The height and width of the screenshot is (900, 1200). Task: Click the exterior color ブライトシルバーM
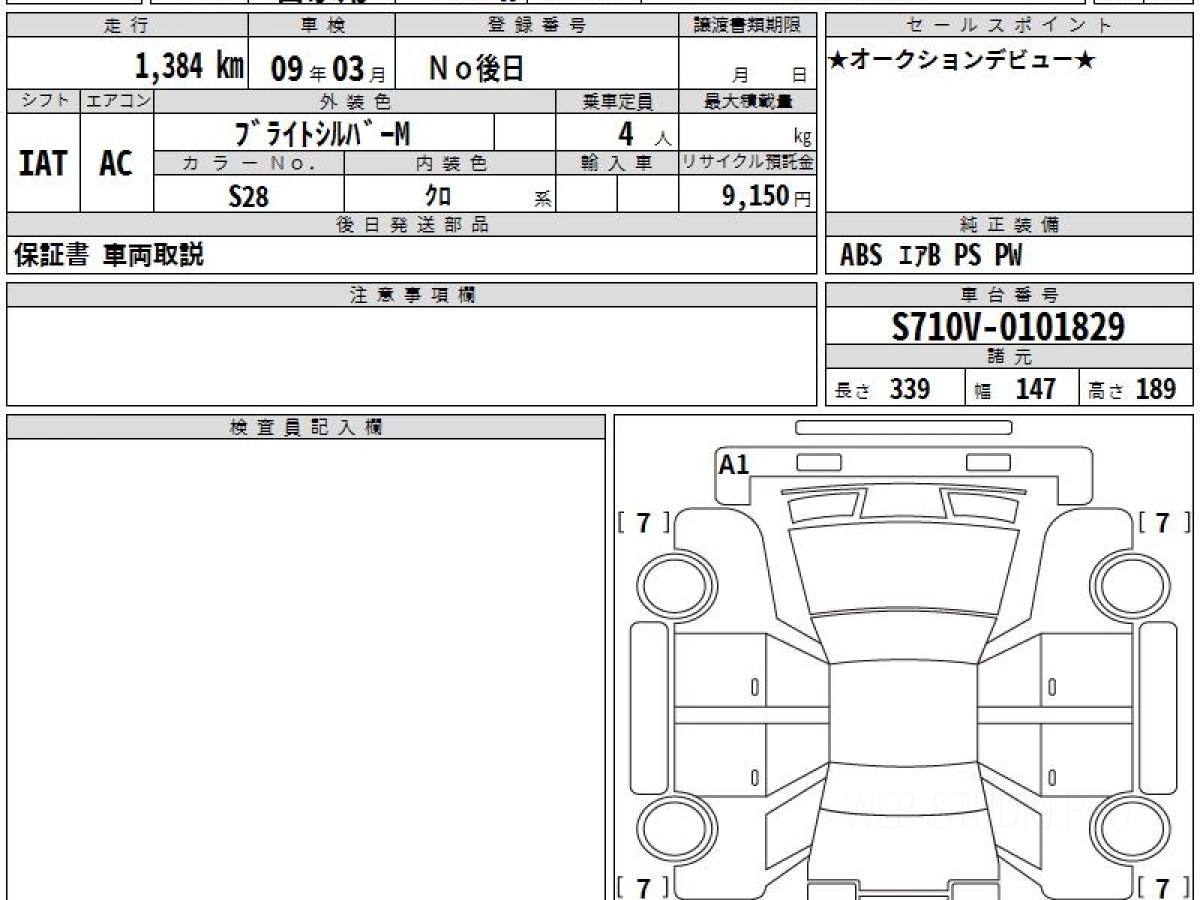pyautogui.click(x=324, y=133)
